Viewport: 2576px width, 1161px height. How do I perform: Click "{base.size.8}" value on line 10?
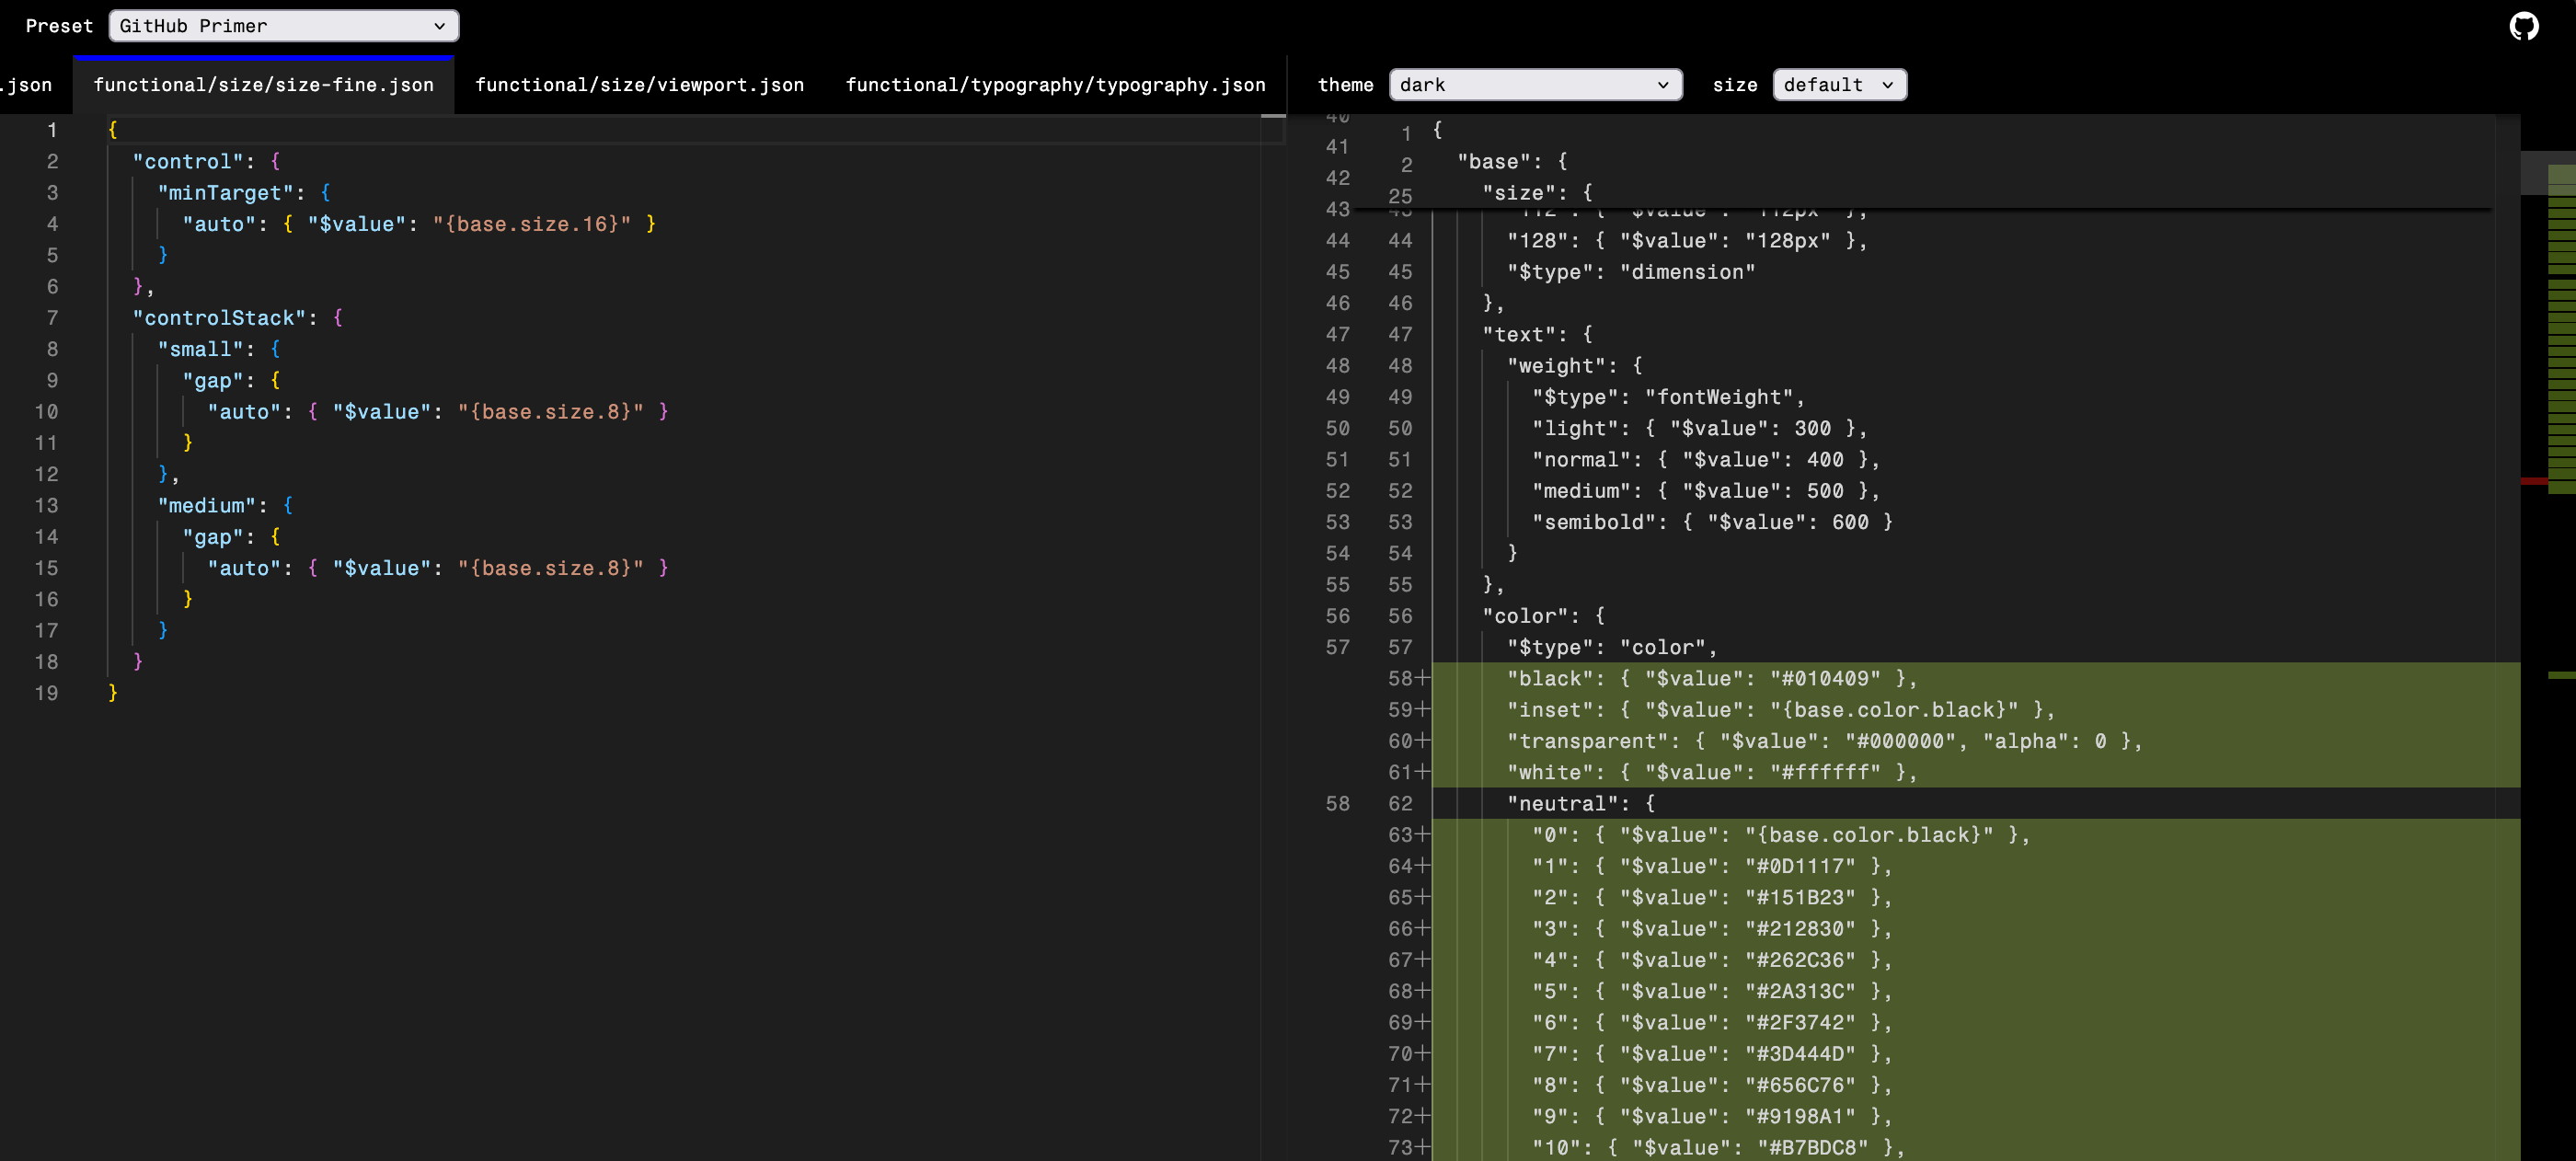[x=551, y=412]
